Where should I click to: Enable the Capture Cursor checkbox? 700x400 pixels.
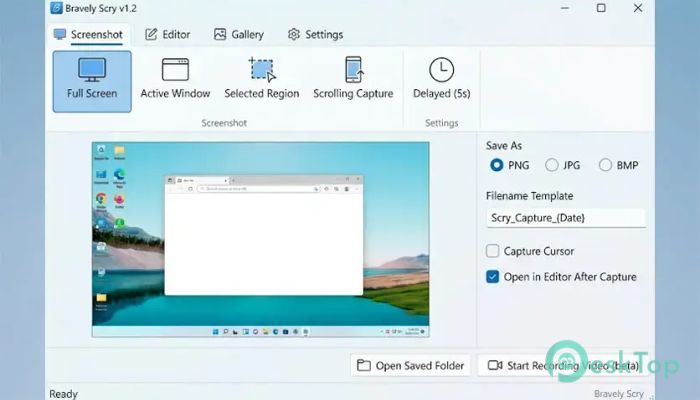[493, 251]
